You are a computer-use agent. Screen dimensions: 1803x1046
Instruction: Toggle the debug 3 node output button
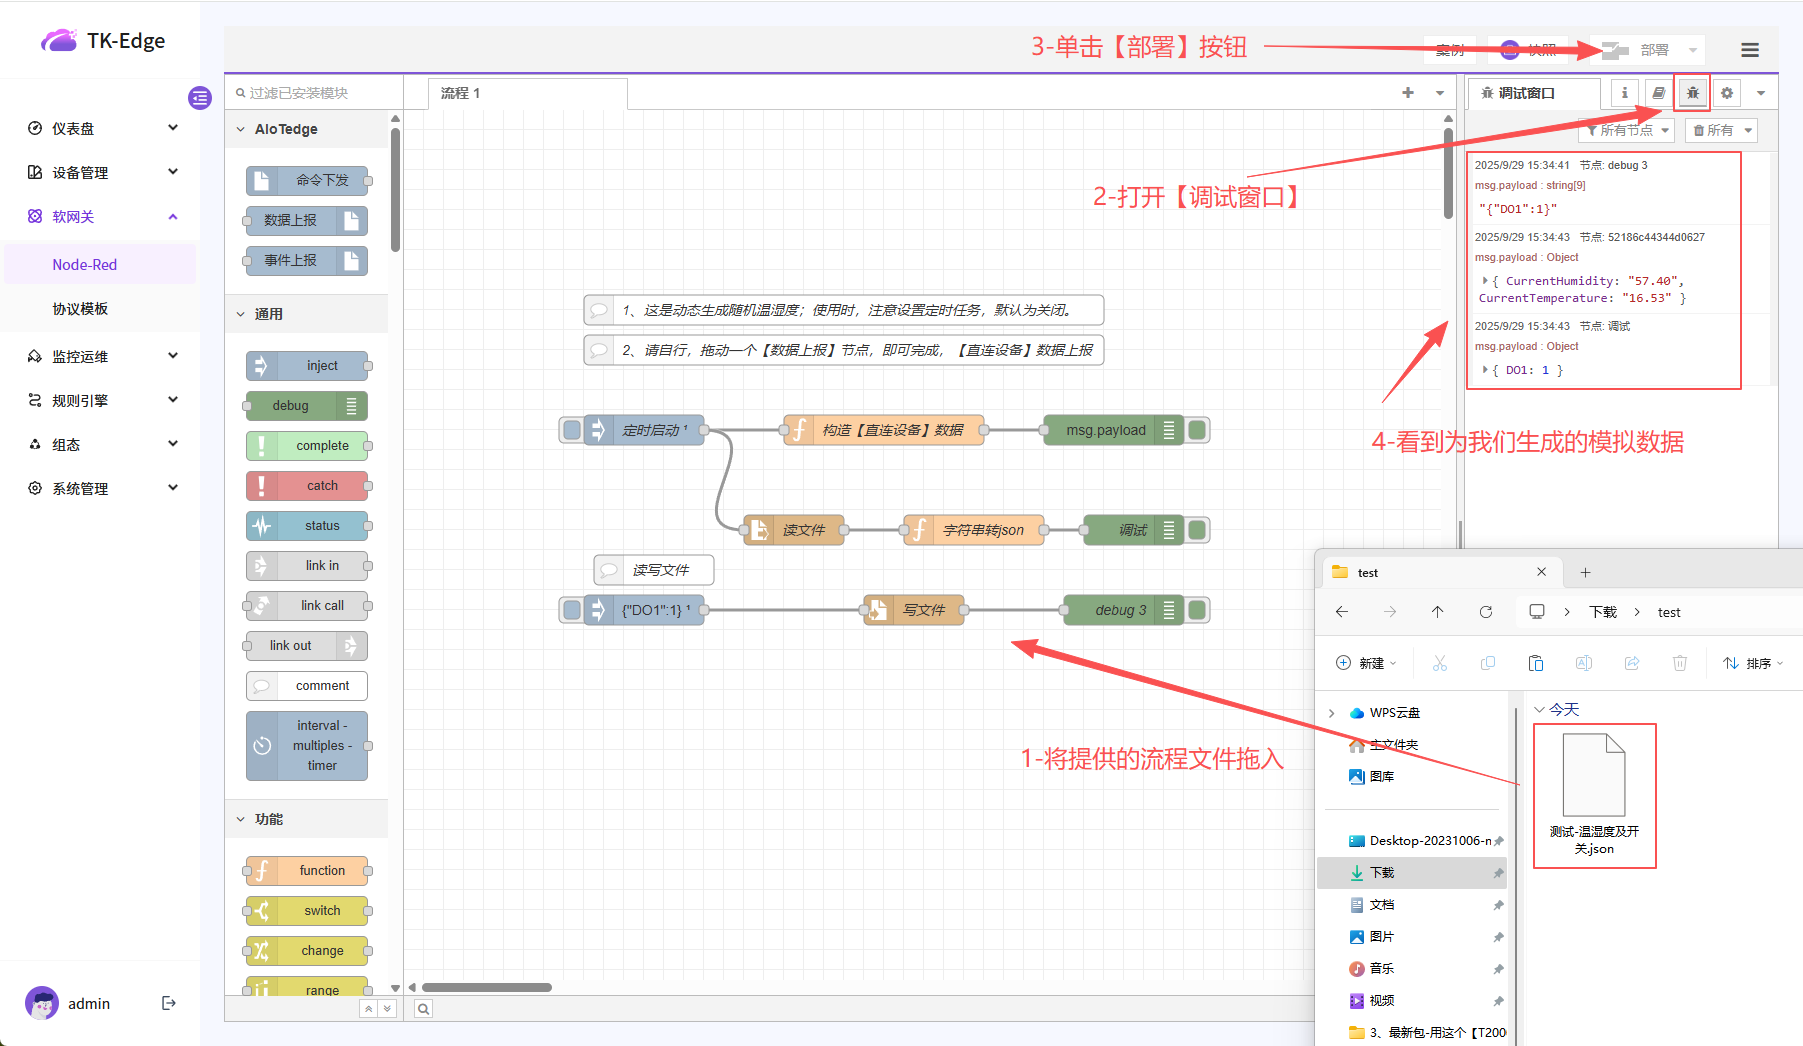click(1197, 610)
